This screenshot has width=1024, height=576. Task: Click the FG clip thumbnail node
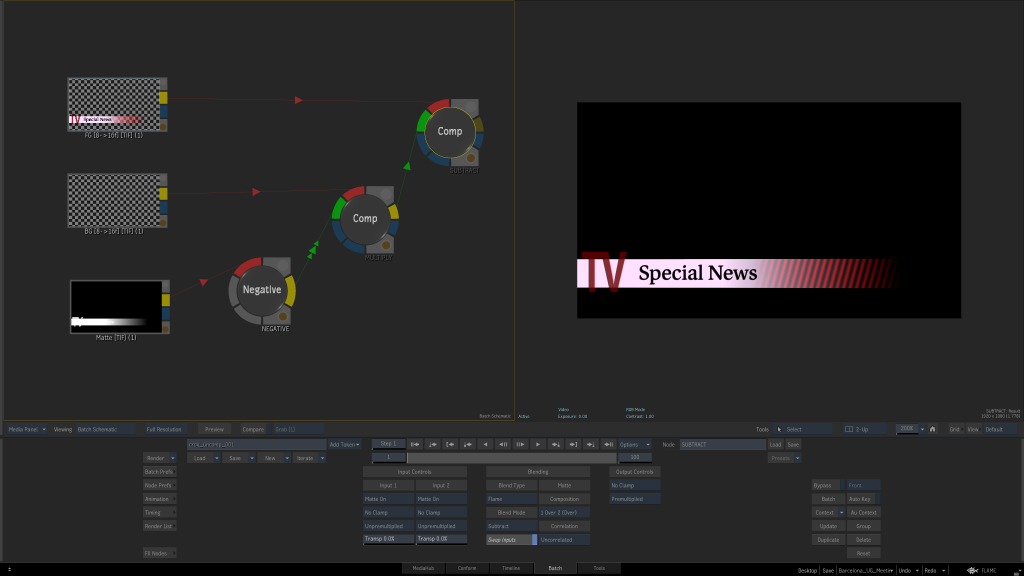(x=114, y=104)
